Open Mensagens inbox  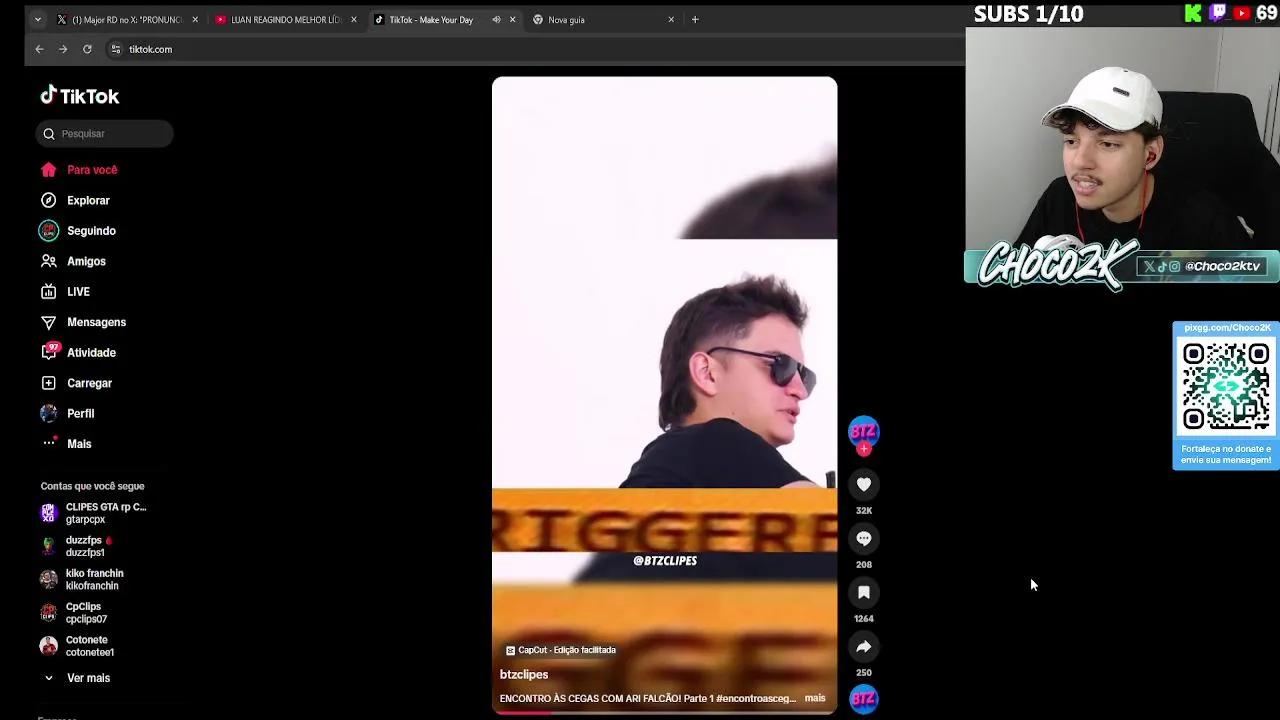click(96, 322)
